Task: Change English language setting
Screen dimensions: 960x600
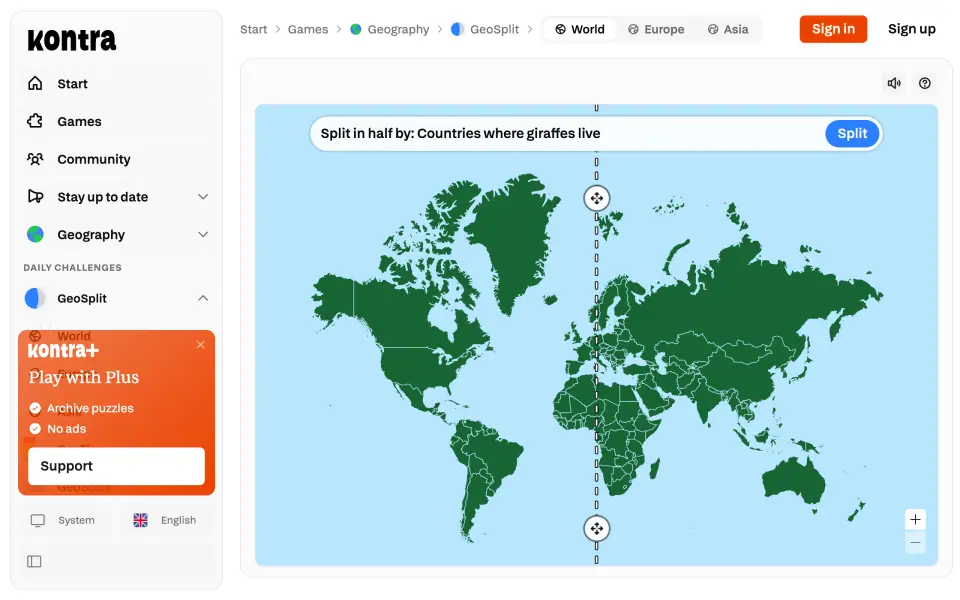Action: pyautogui.click(x=166, y=520)
